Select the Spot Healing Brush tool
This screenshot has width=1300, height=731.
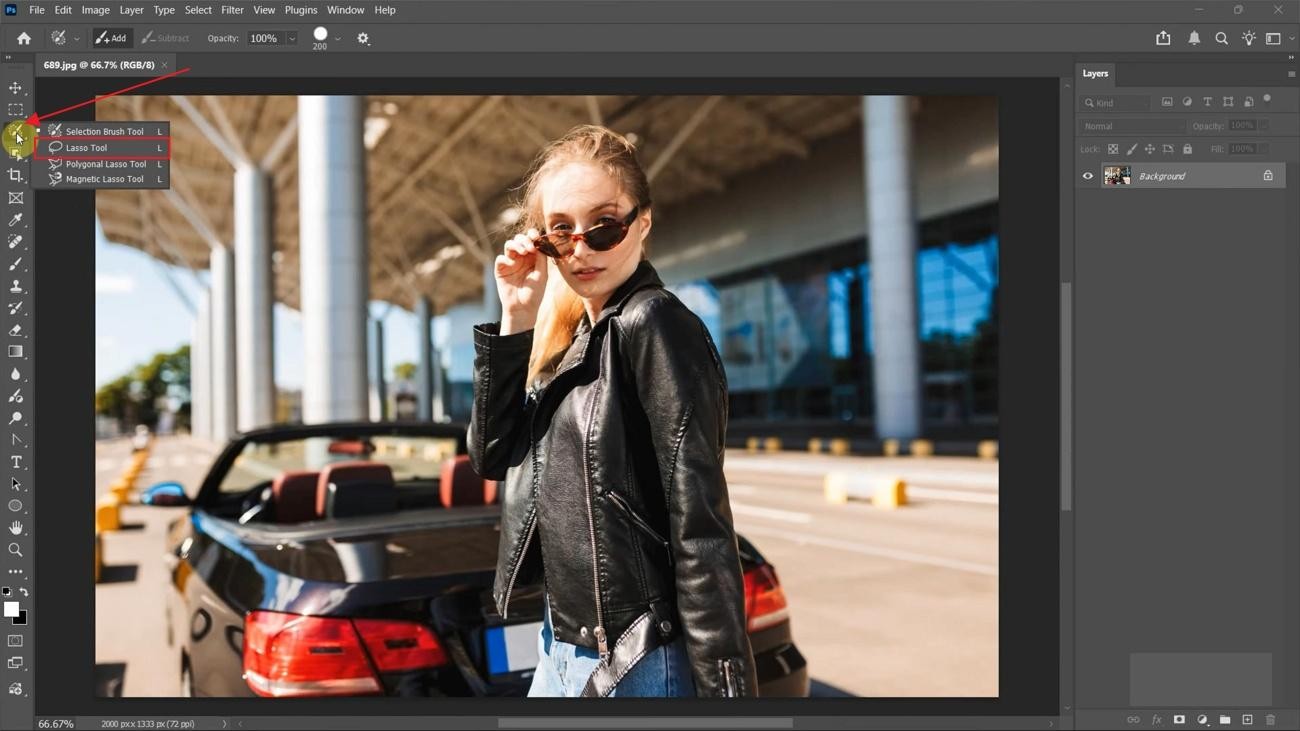pyautogui.click(x=15, y=242)
